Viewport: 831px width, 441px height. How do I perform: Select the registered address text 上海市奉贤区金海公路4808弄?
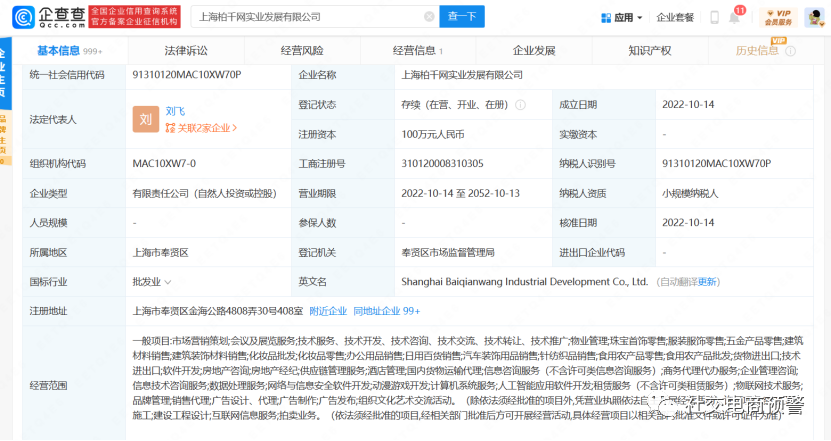[x=218, y=311]
